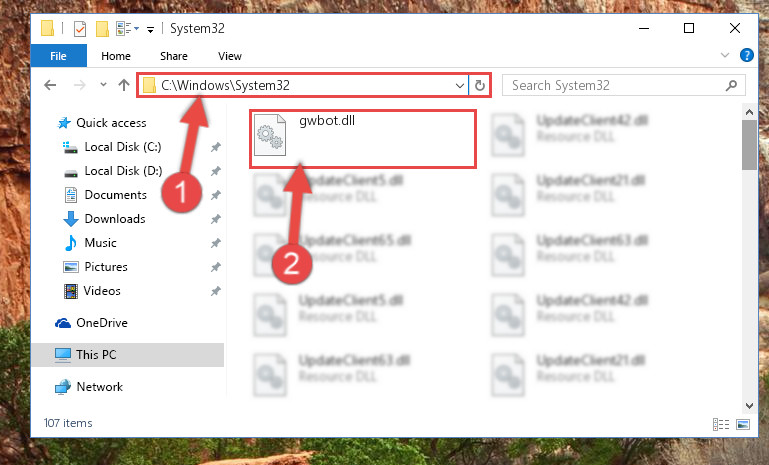This screenshot has height=465, width=769.
Task: Click the Properties quick access toolbar icon
Action: tap(80, 29)
